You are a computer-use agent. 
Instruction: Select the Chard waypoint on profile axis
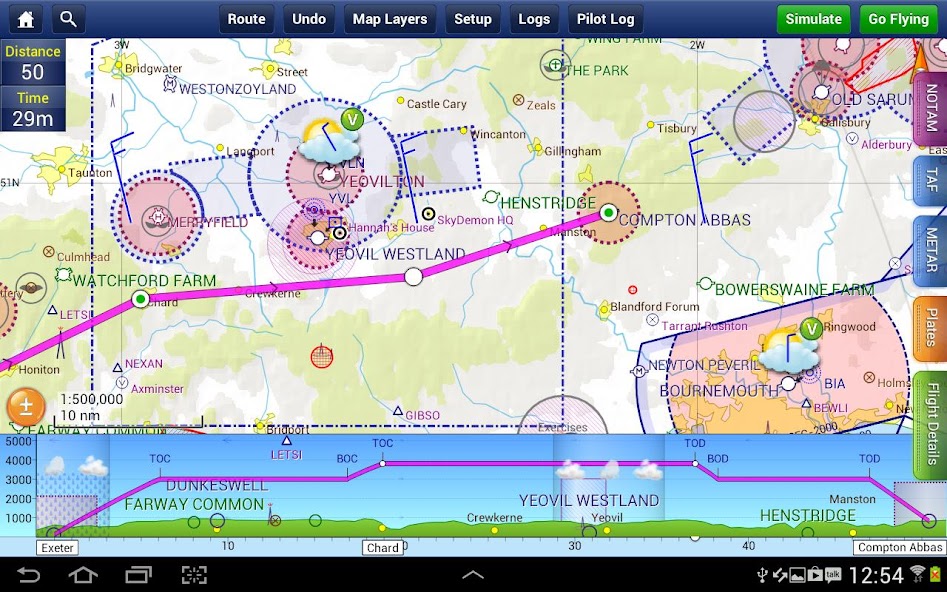pos(382,547)
